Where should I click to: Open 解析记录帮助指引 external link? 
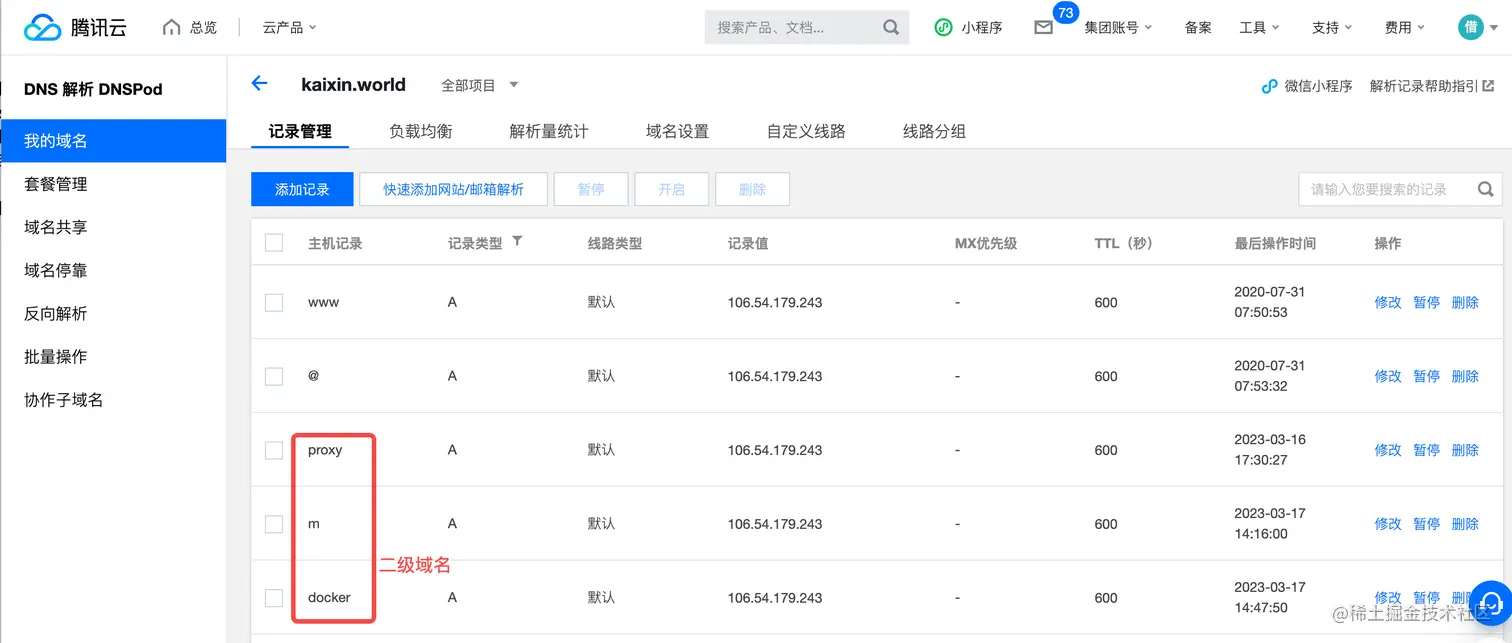coord(1432,86)
